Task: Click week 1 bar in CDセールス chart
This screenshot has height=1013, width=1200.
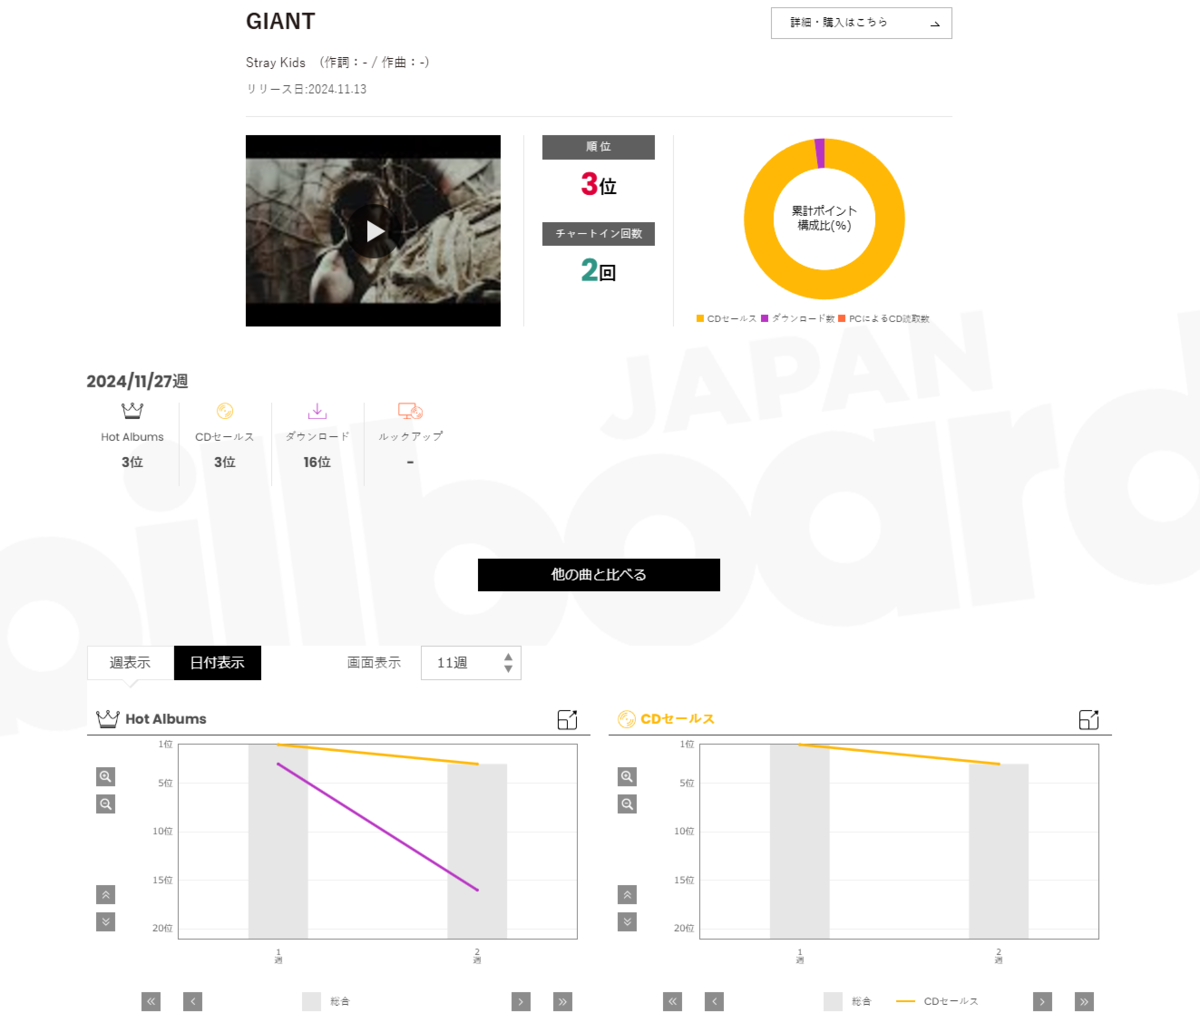Action: [800, 841]
